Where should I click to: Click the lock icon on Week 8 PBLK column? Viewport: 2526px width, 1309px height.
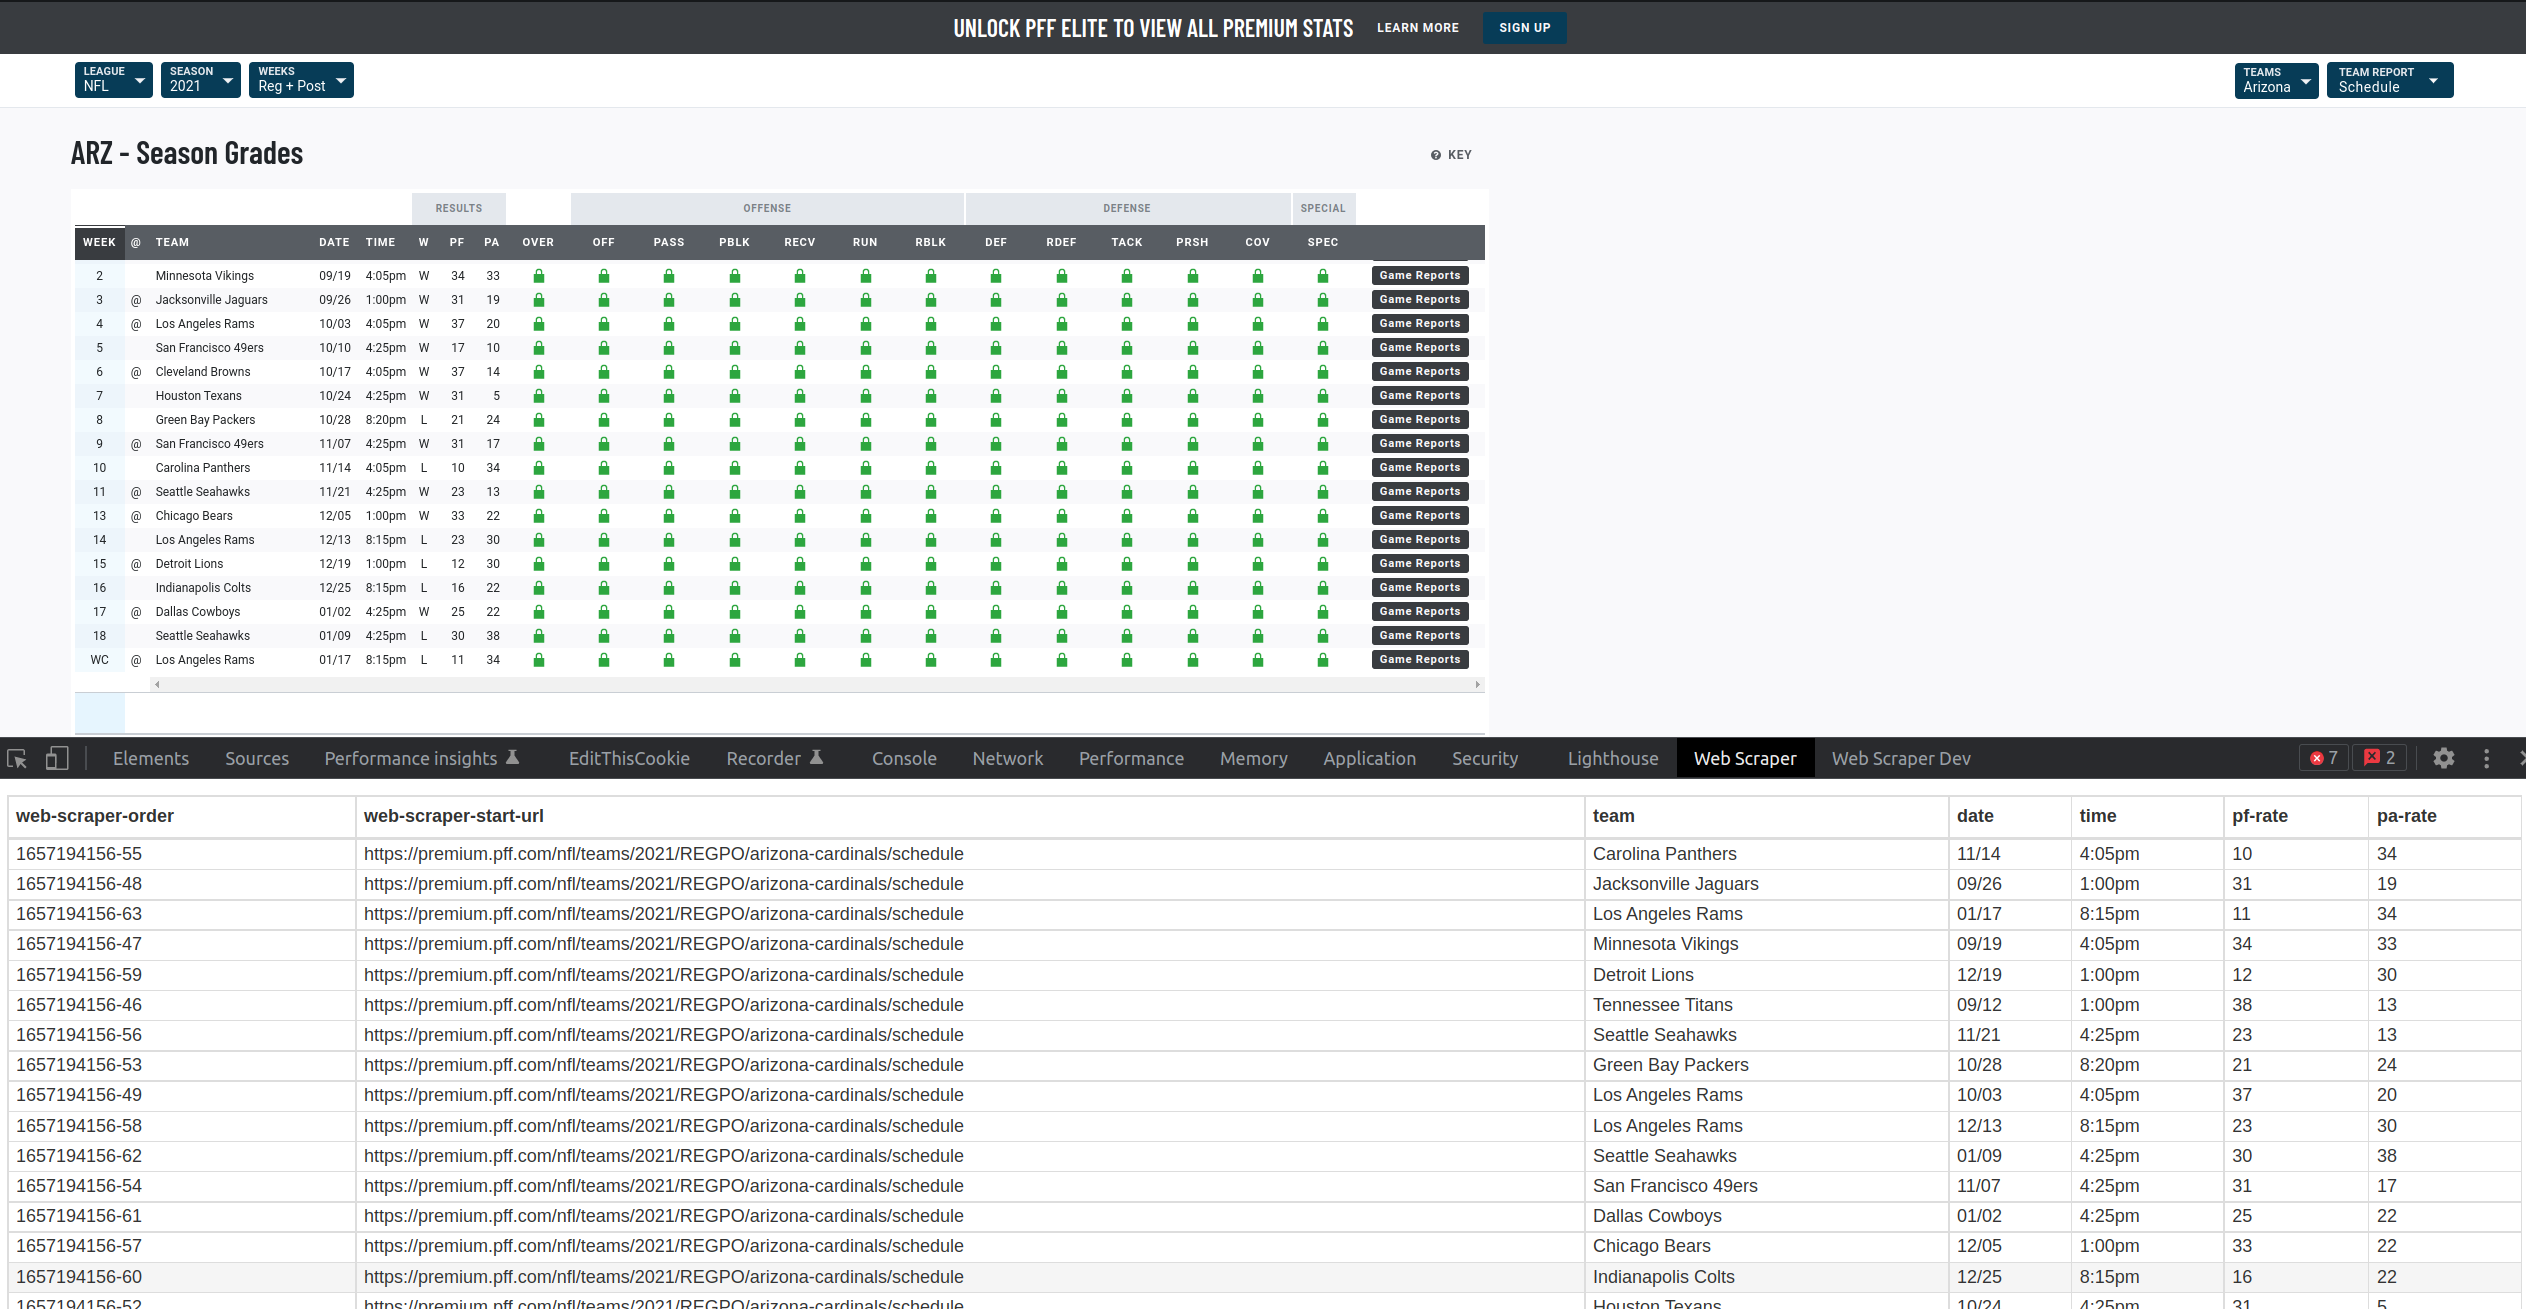point(735,419)
